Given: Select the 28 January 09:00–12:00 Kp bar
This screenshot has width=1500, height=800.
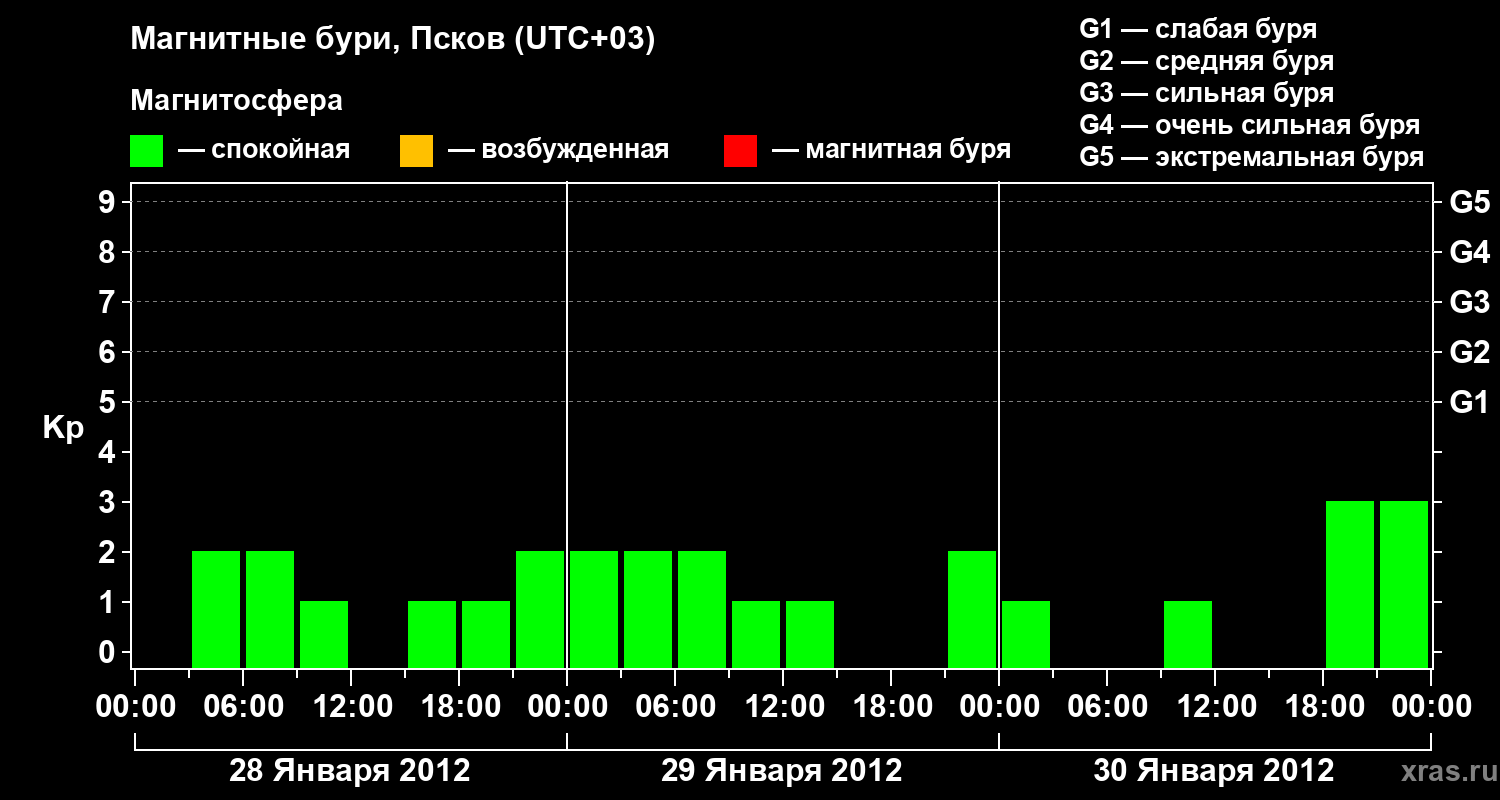Looking at the screenshot, I should click(324, 634).
